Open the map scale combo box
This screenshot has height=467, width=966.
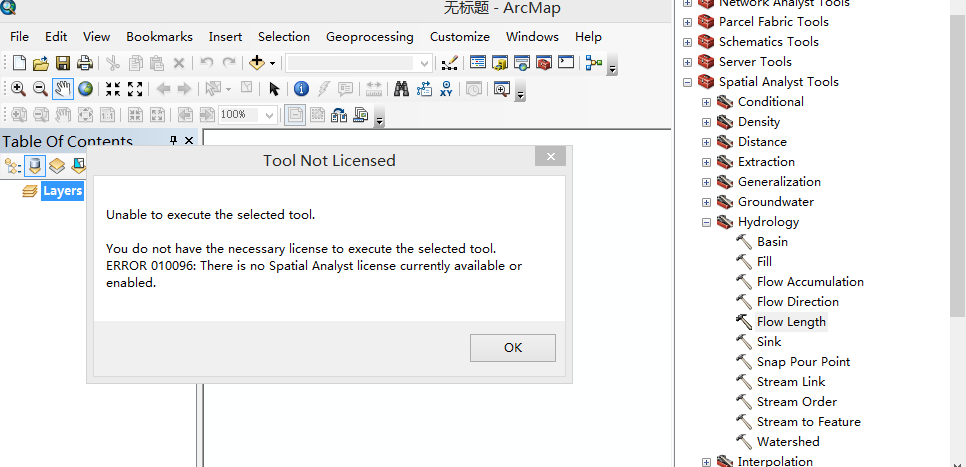(359, 63)
